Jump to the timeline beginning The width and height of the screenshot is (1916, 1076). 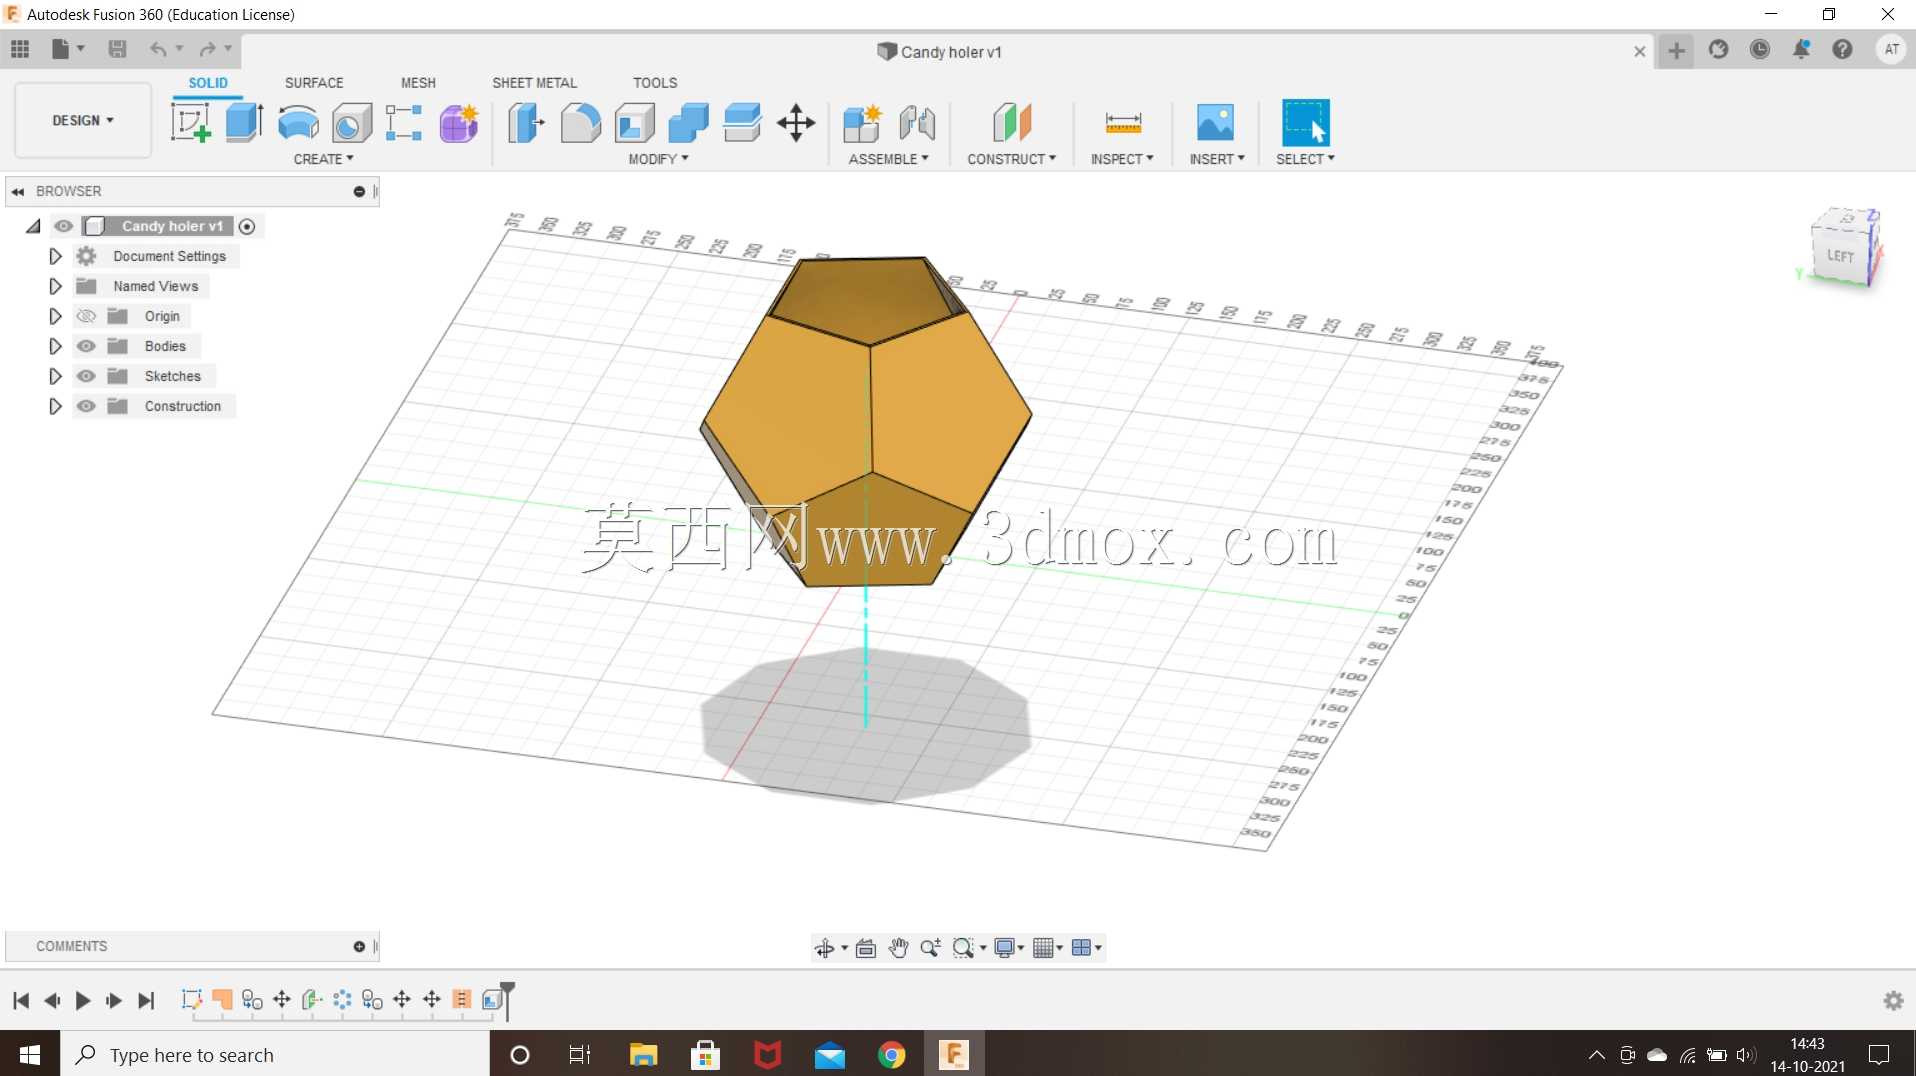click(21, 1000)
